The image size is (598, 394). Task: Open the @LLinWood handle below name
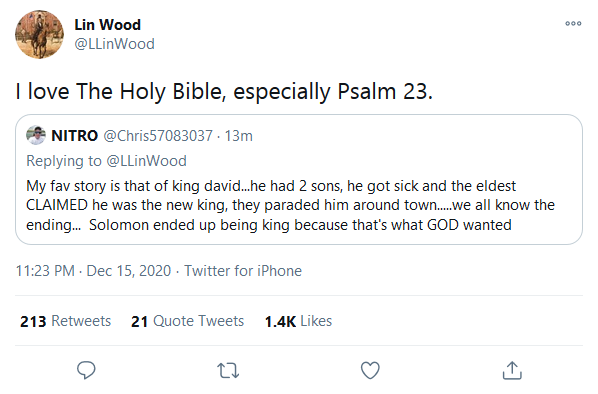pyautogui.click(x=114, y=44)
